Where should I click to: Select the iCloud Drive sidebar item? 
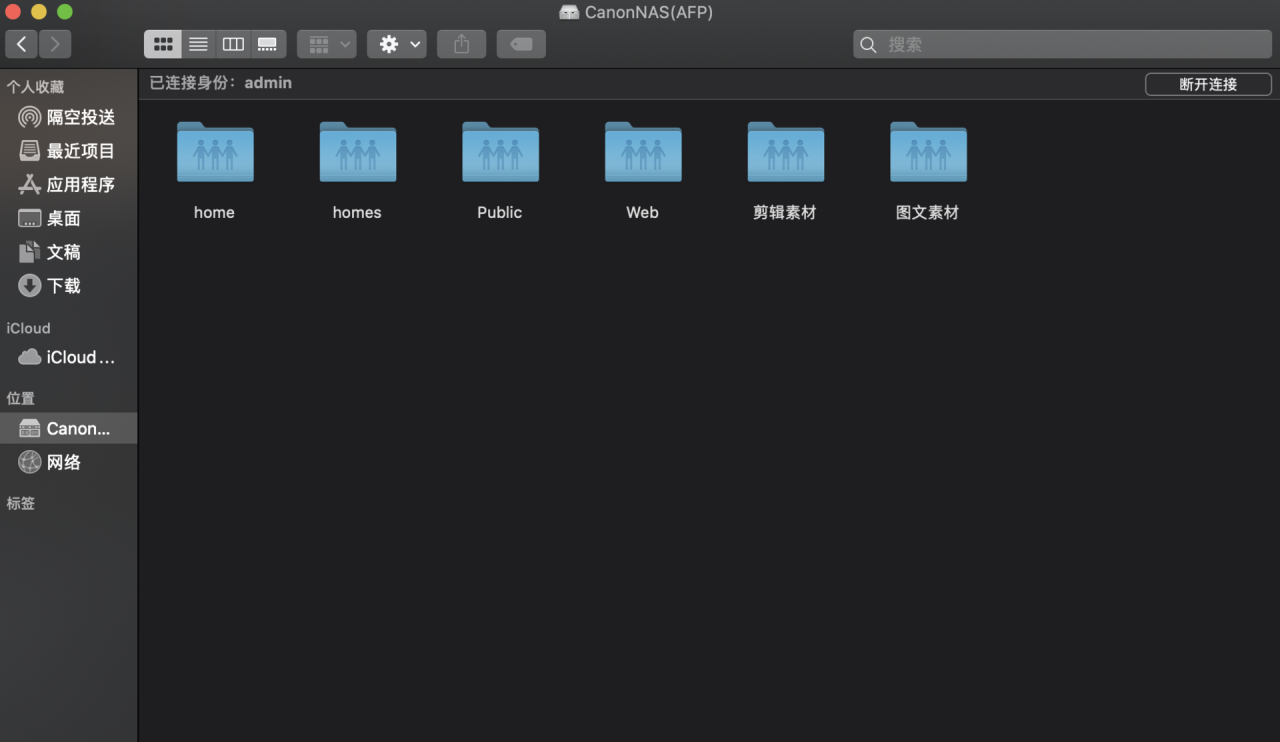pos(68,357)
